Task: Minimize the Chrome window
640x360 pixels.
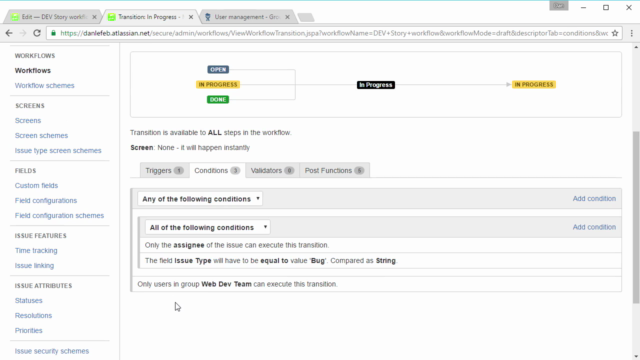Action: tap(583, 7)
